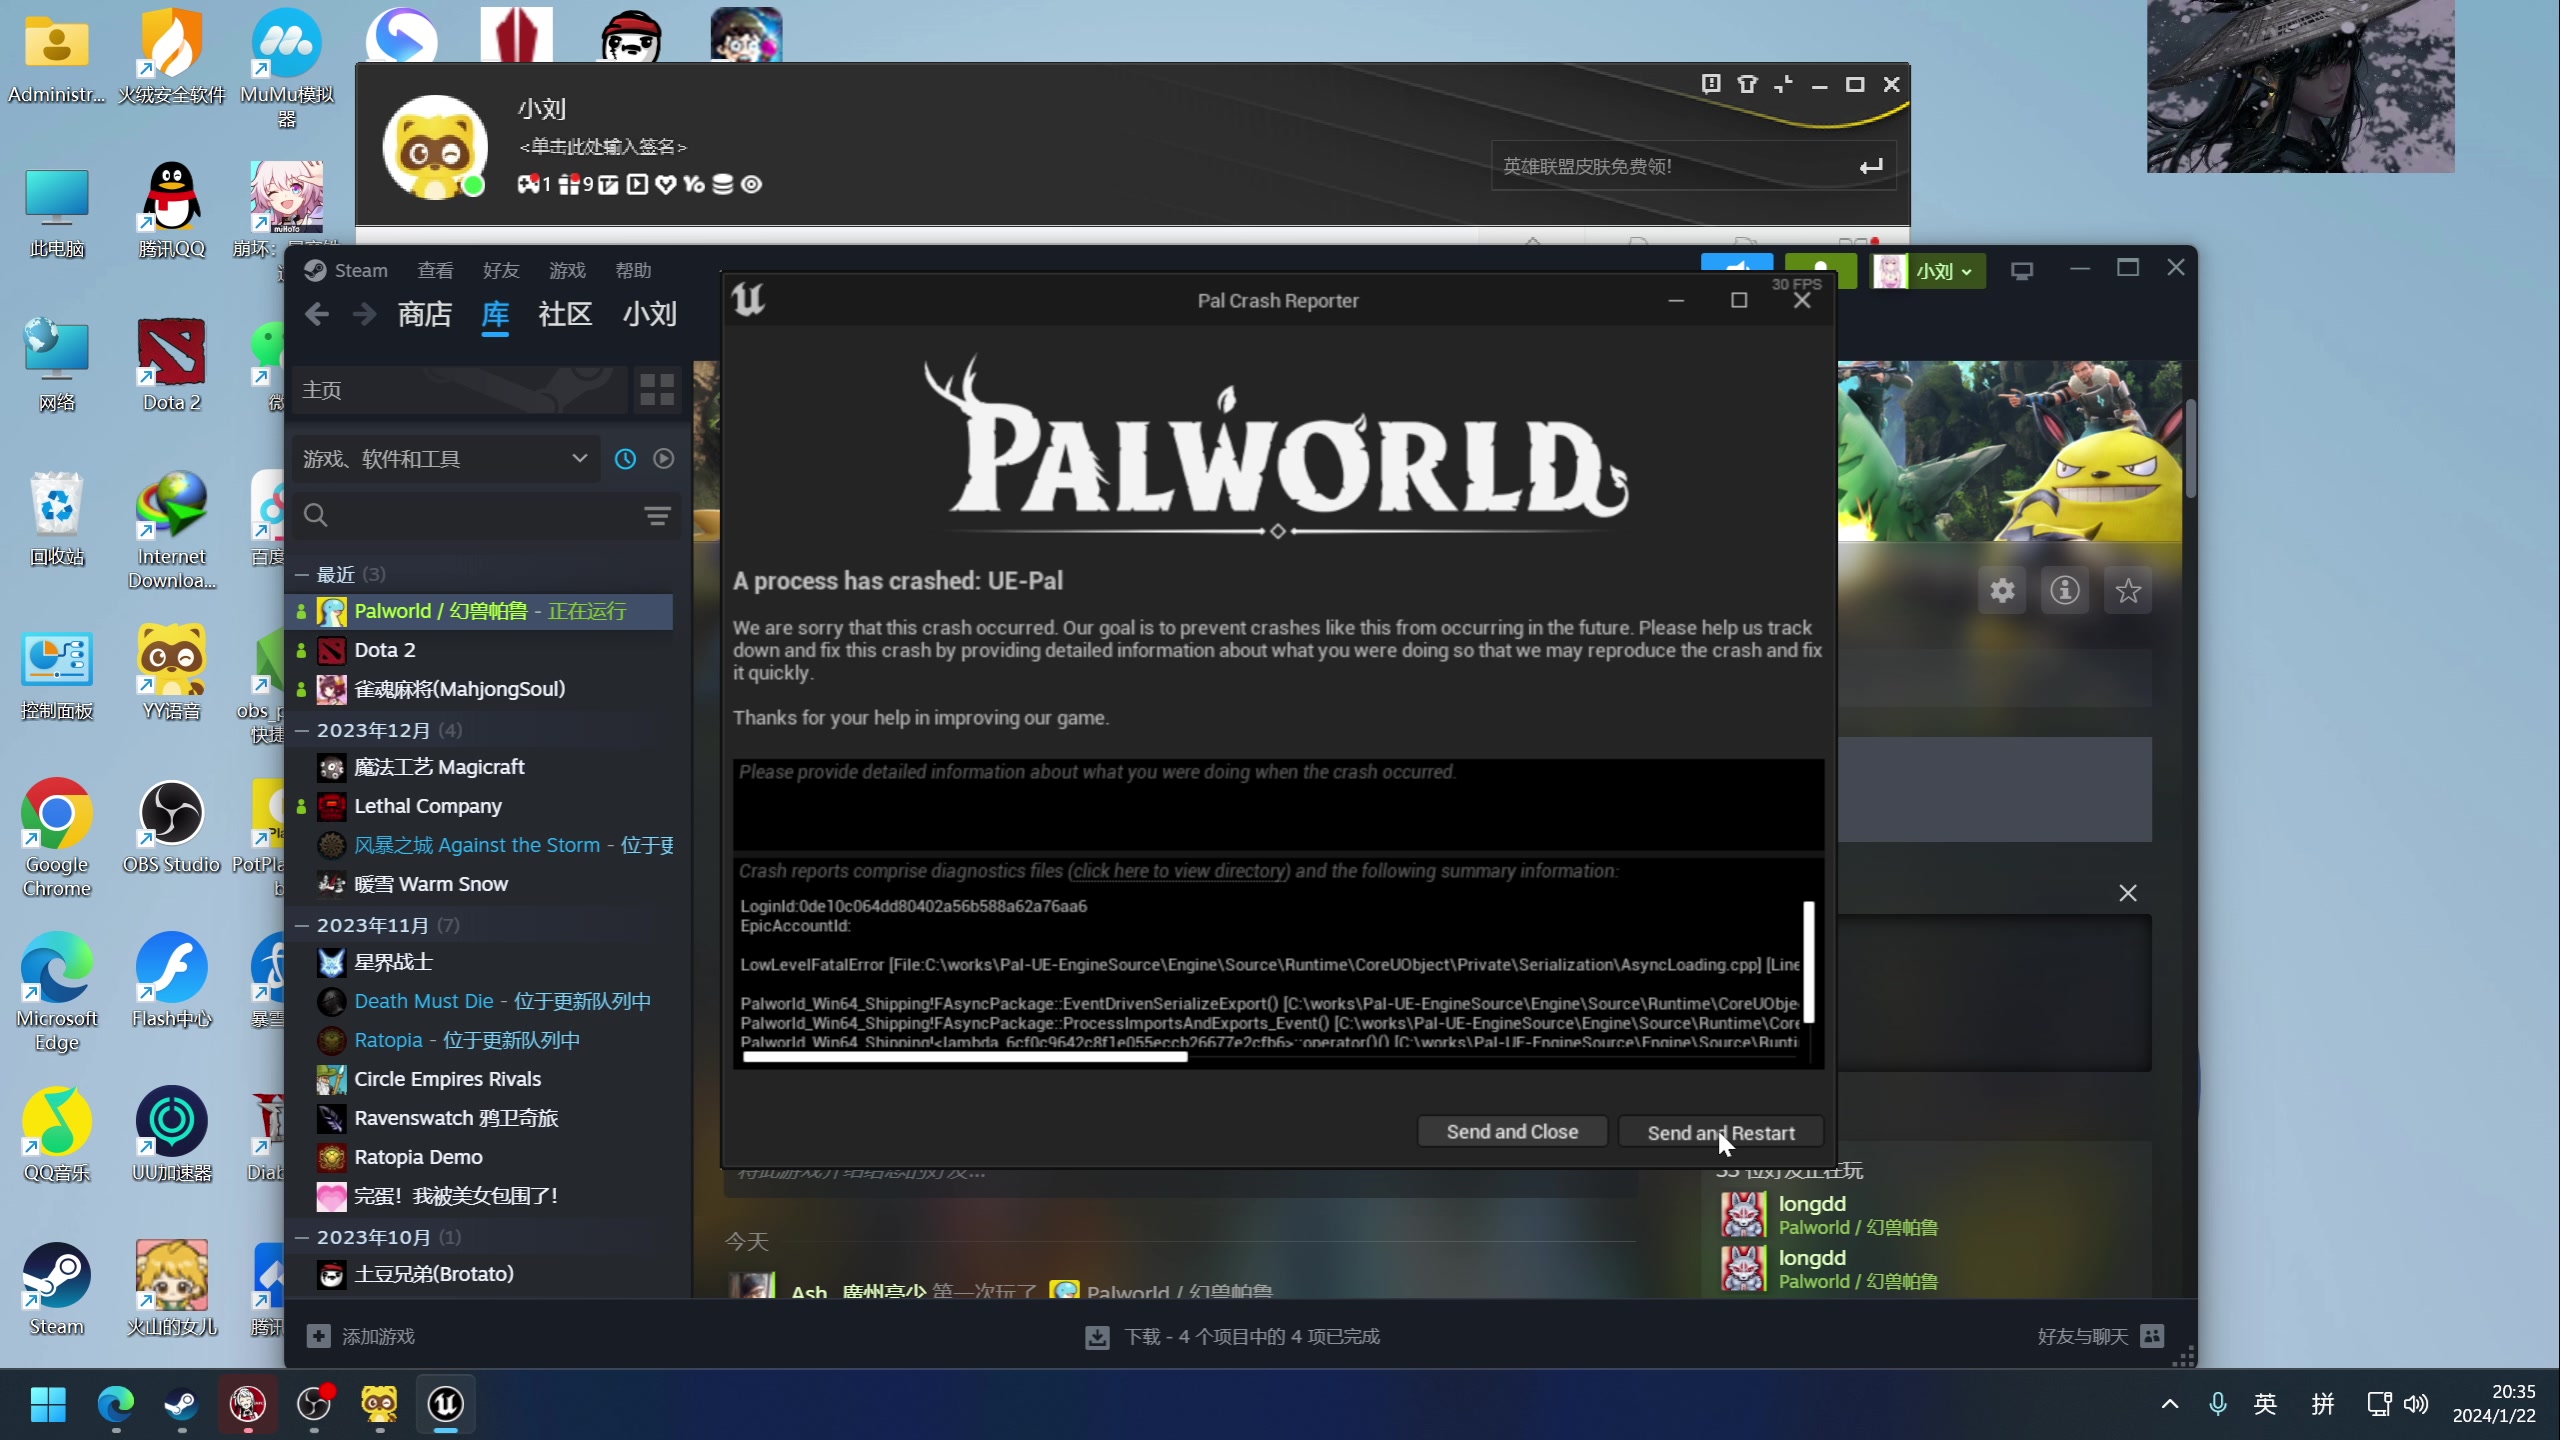This screenshot has height=1440, width=2560.
Task: Open crash diagnostics directory link
Action: click(1179, 871)
